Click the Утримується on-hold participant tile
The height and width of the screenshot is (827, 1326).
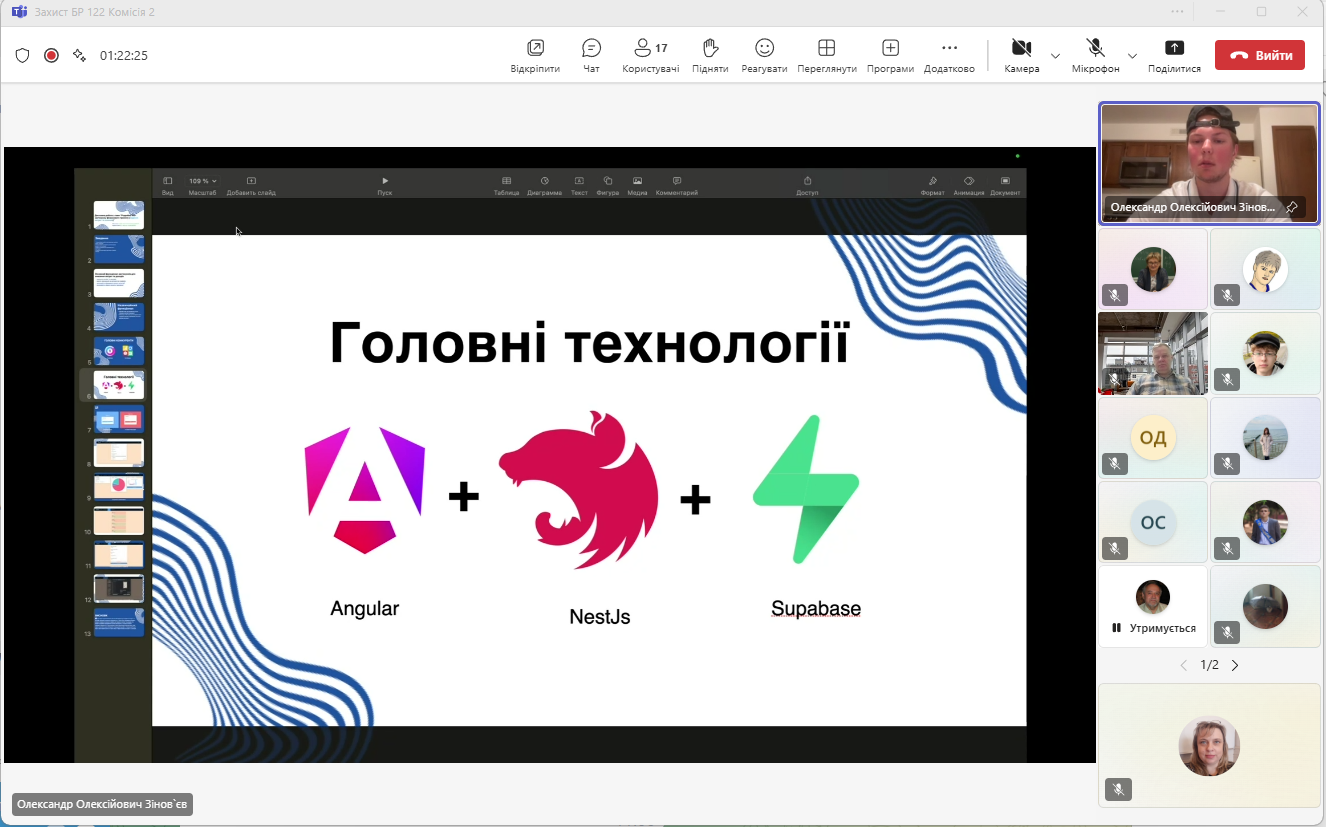[x=1153, y=606]
